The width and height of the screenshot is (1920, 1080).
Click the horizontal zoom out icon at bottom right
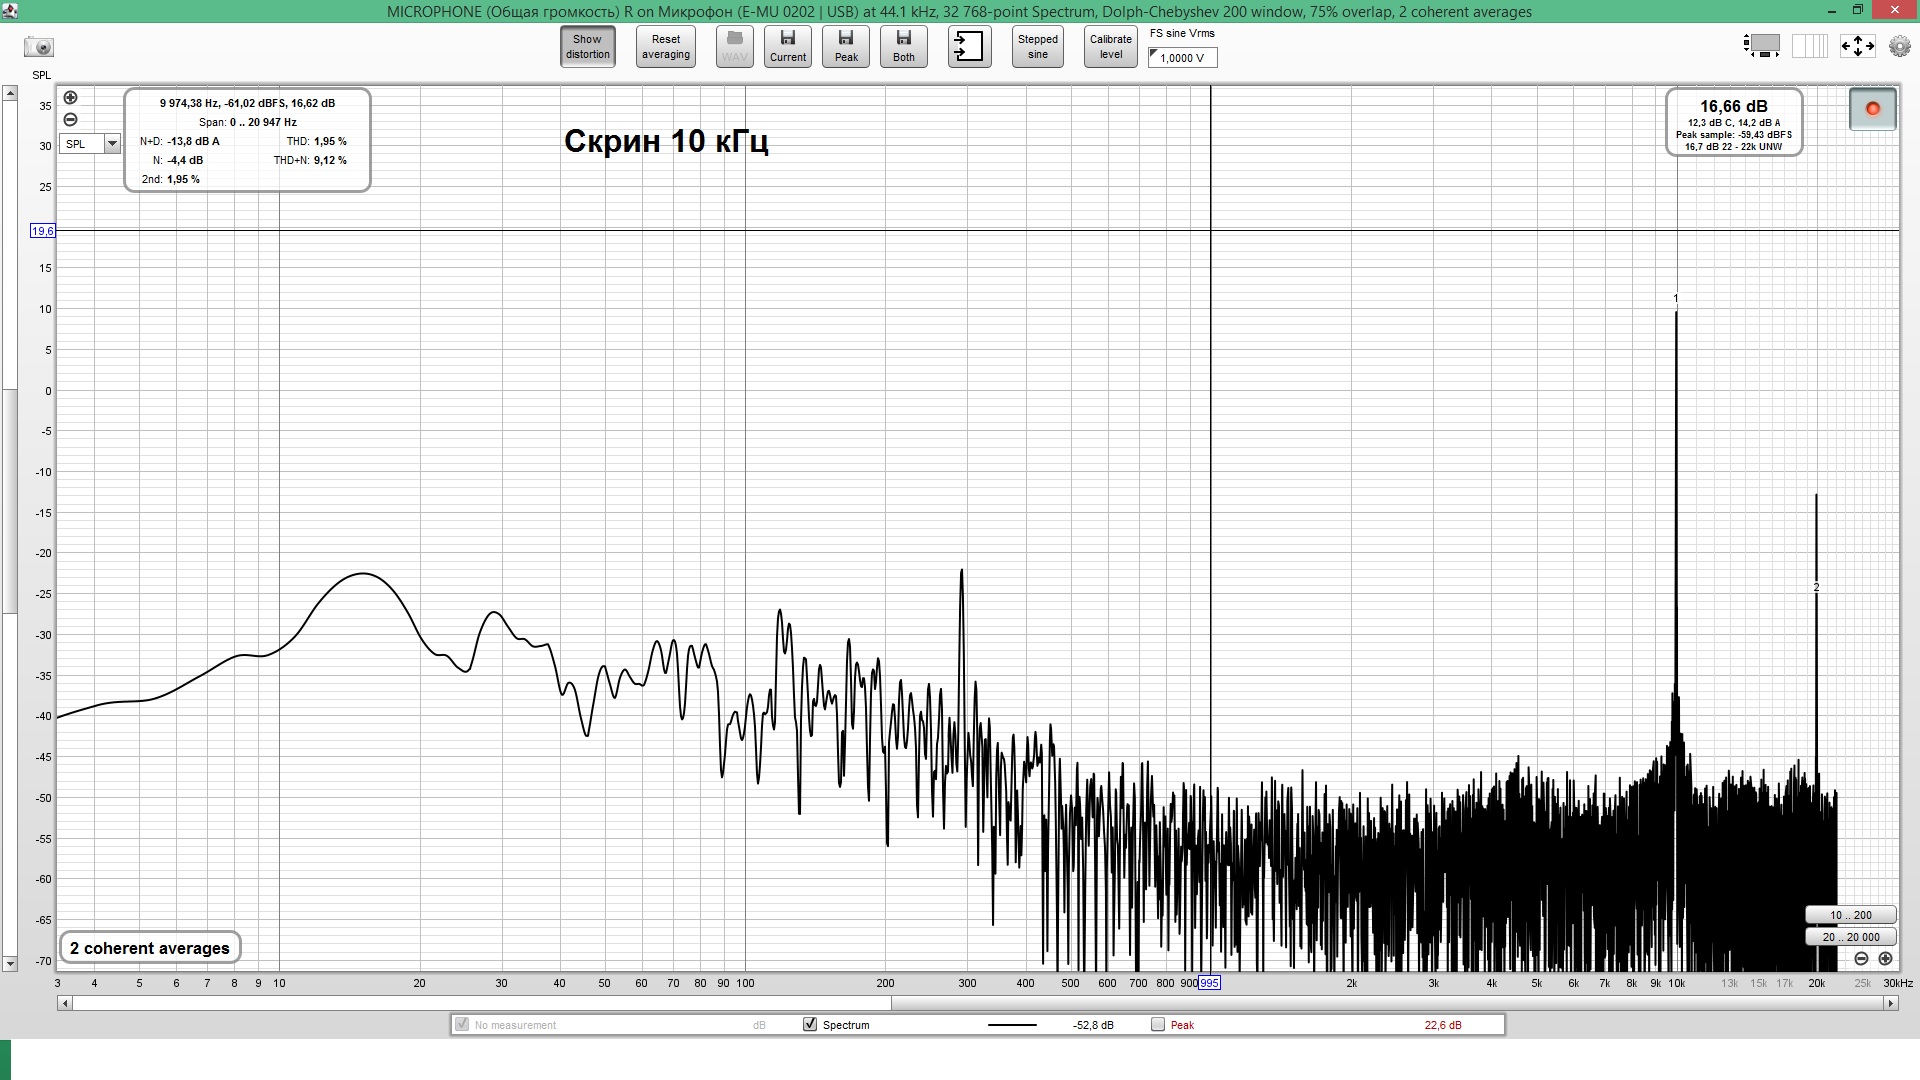tap(1861, 959)
